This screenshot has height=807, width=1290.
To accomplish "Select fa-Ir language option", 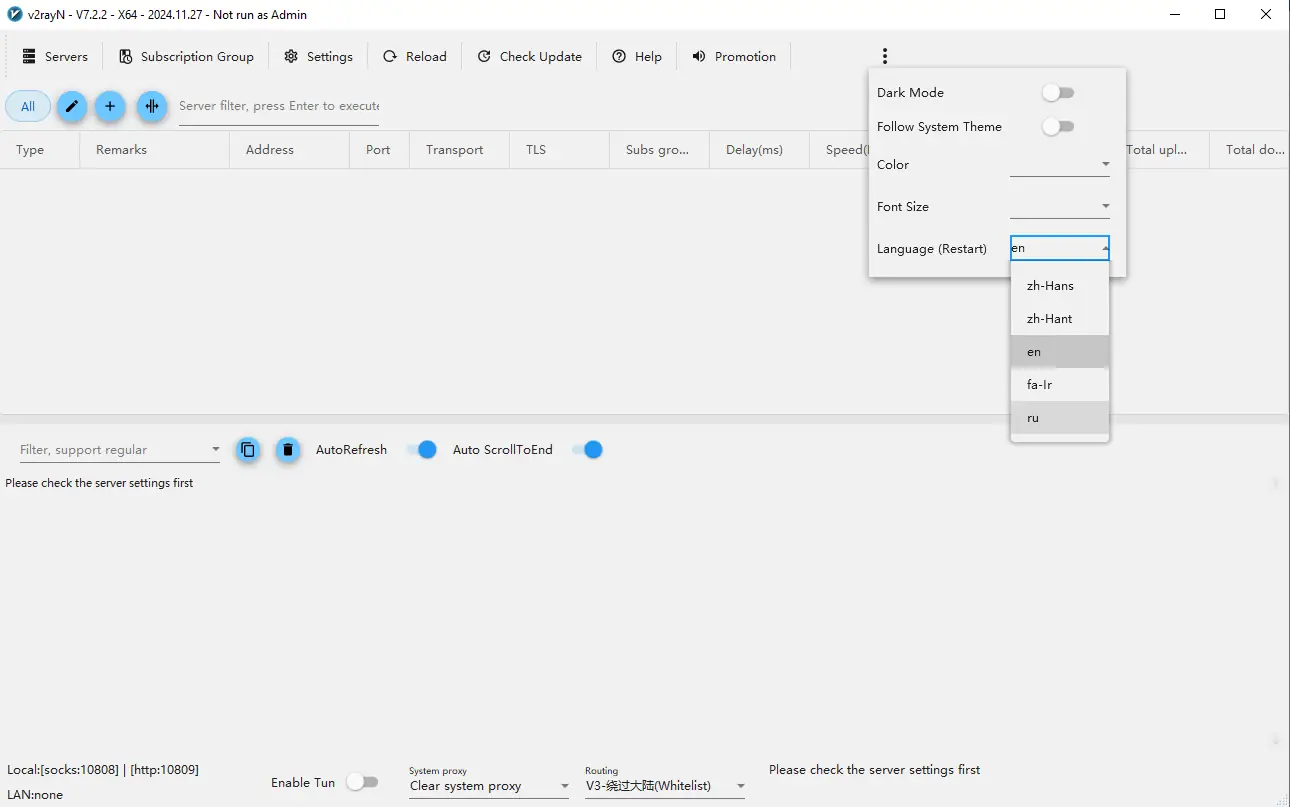I will point(1060,385).
